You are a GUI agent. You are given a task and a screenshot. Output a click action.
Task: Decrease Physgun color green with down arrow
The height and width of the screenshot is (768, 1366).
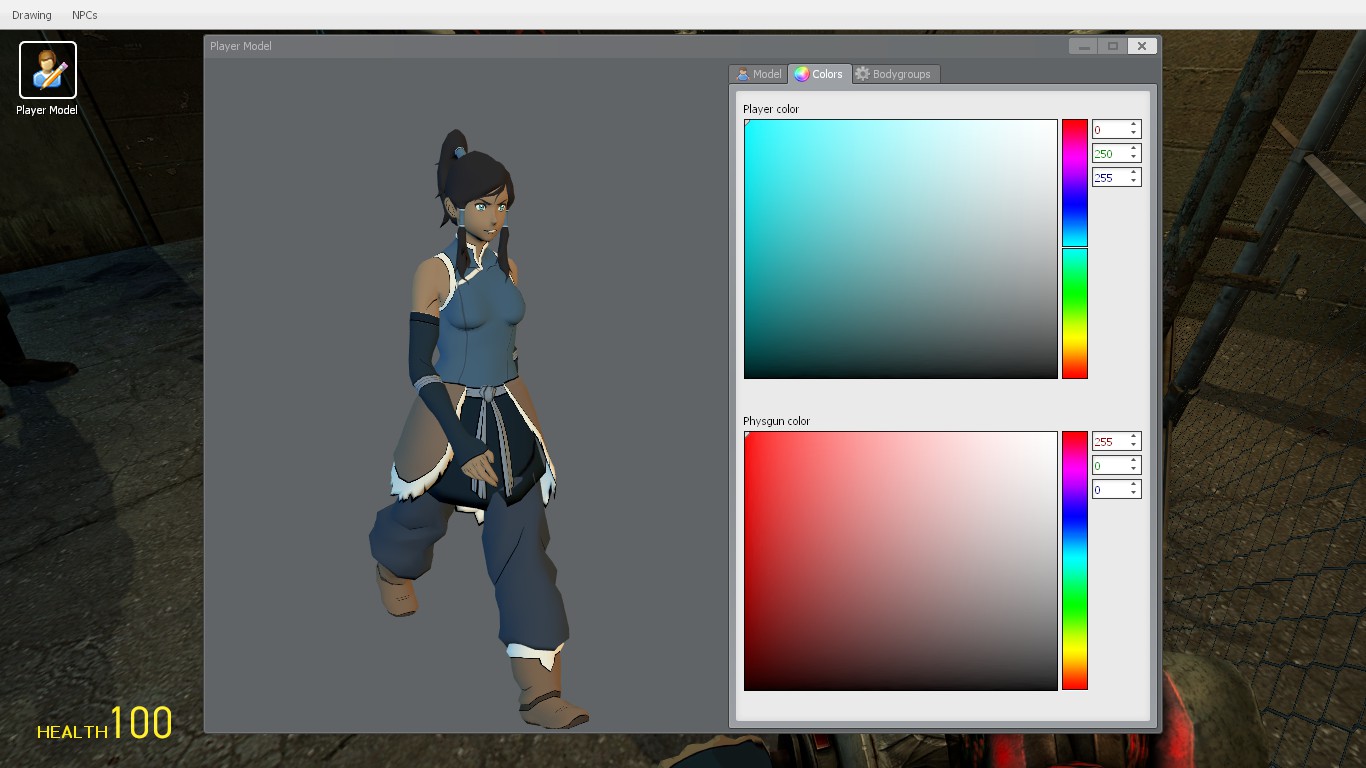[x=1134, y=469]
